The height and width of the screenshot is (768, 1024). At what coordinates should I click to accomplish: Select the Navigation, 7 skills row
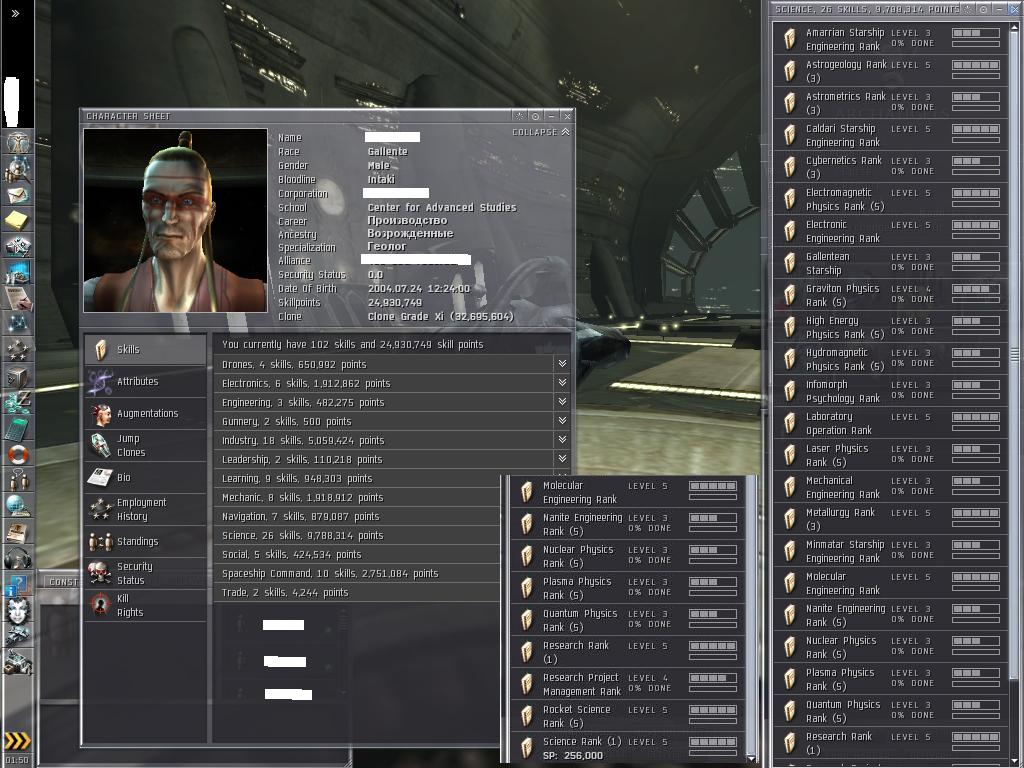point(358,517)
